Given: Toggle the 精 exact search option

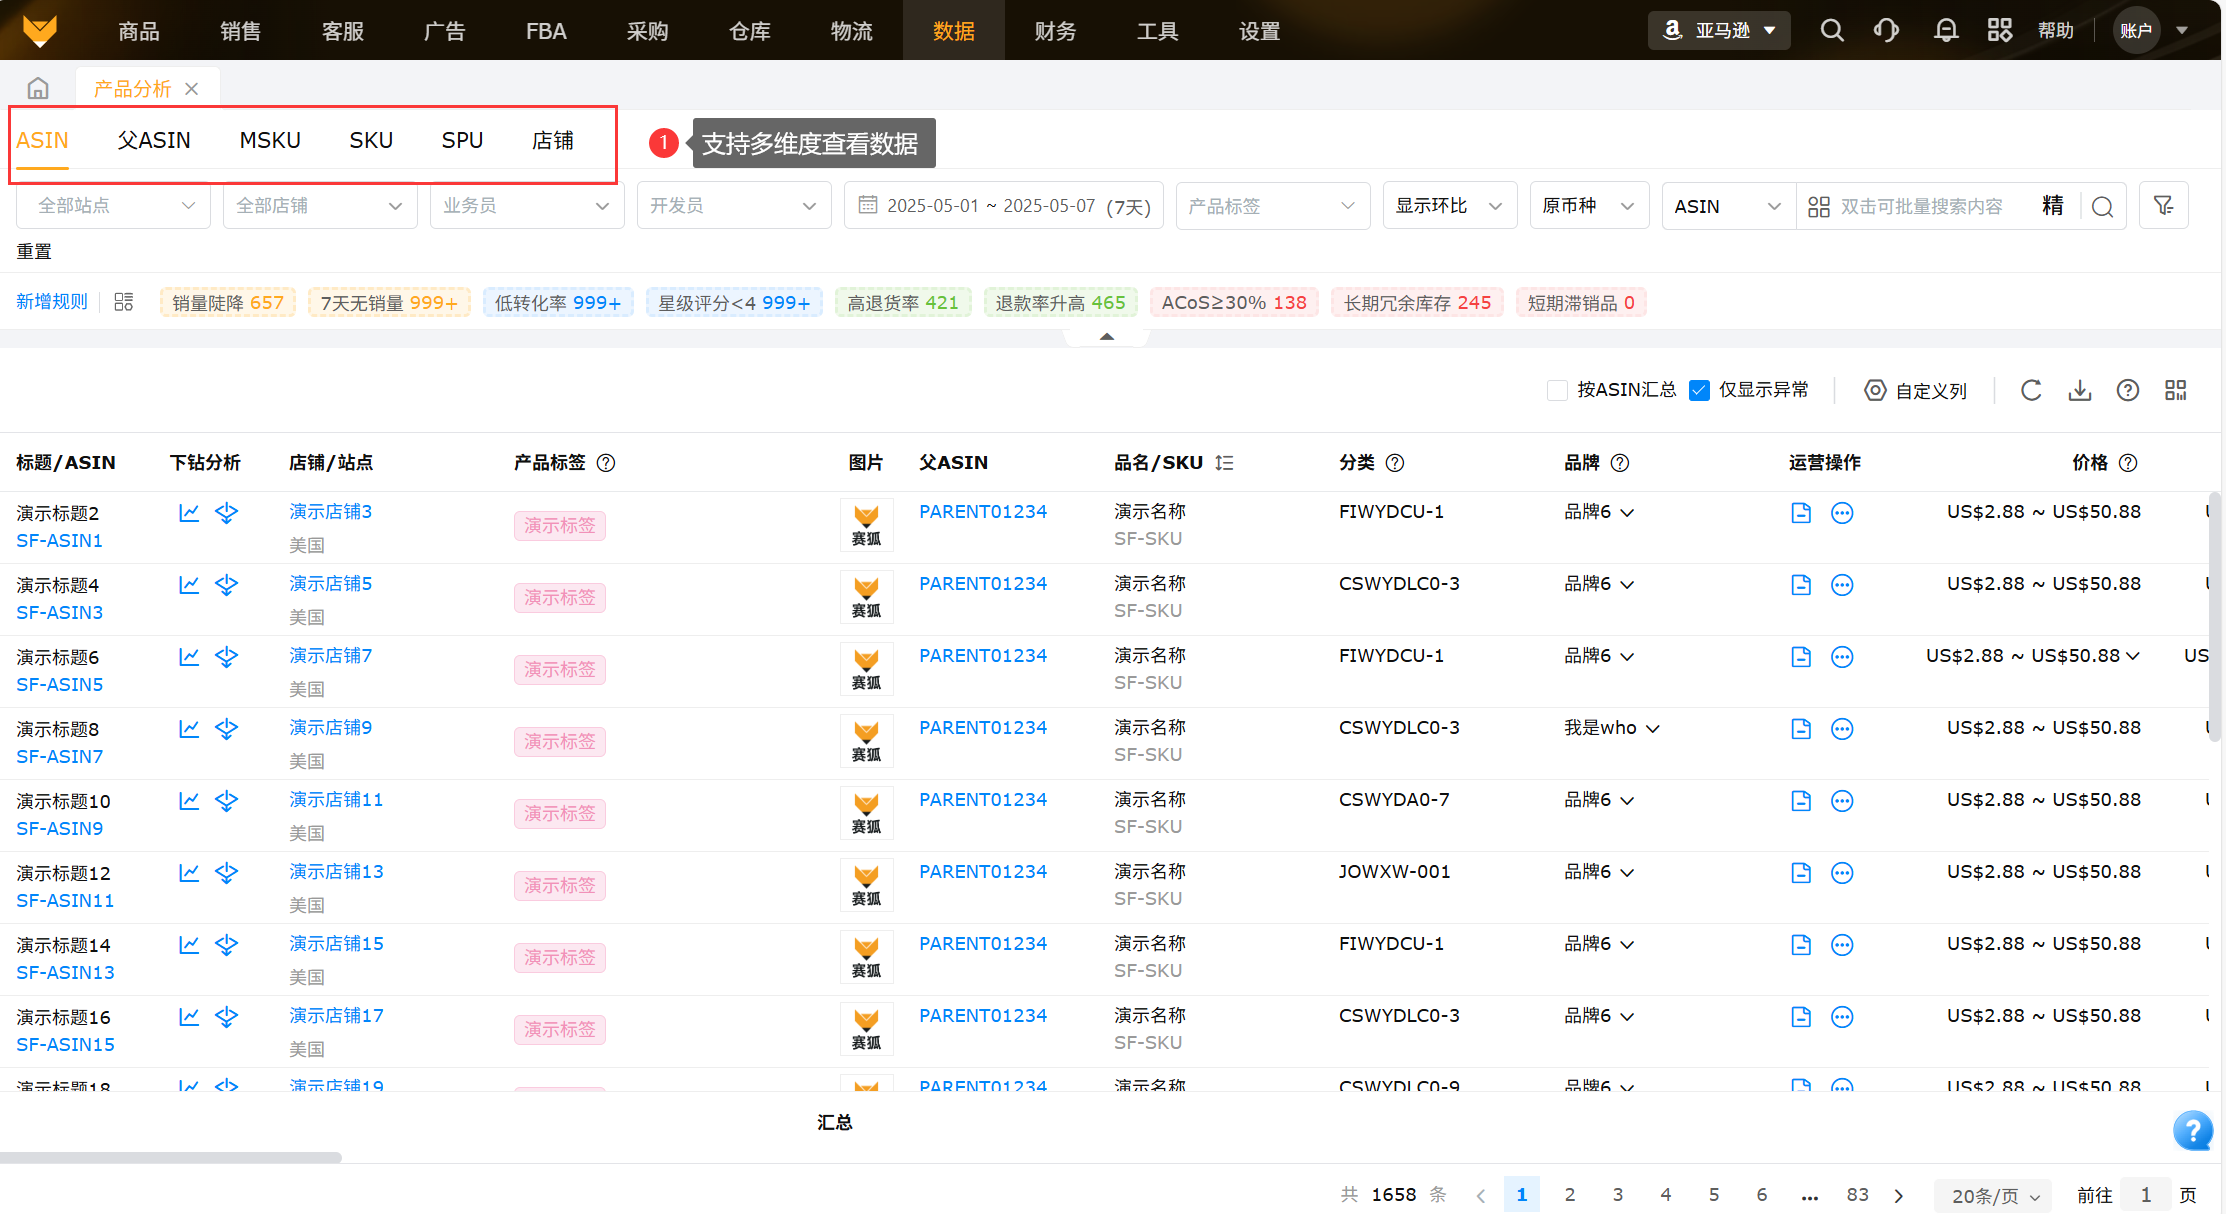Looking at the screenshot, I should pyautogui.click(x=2052, y=206).
